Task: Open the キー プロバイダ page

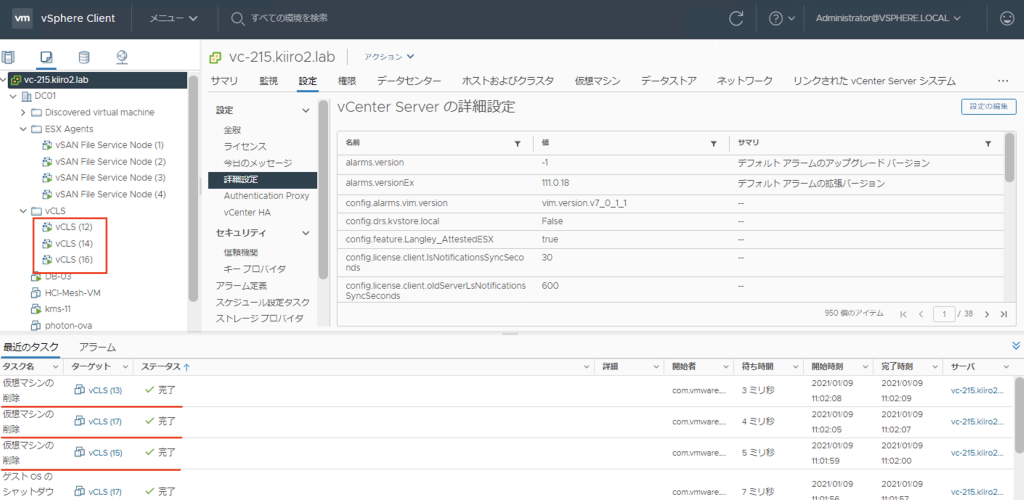Action: click(255, 268)
